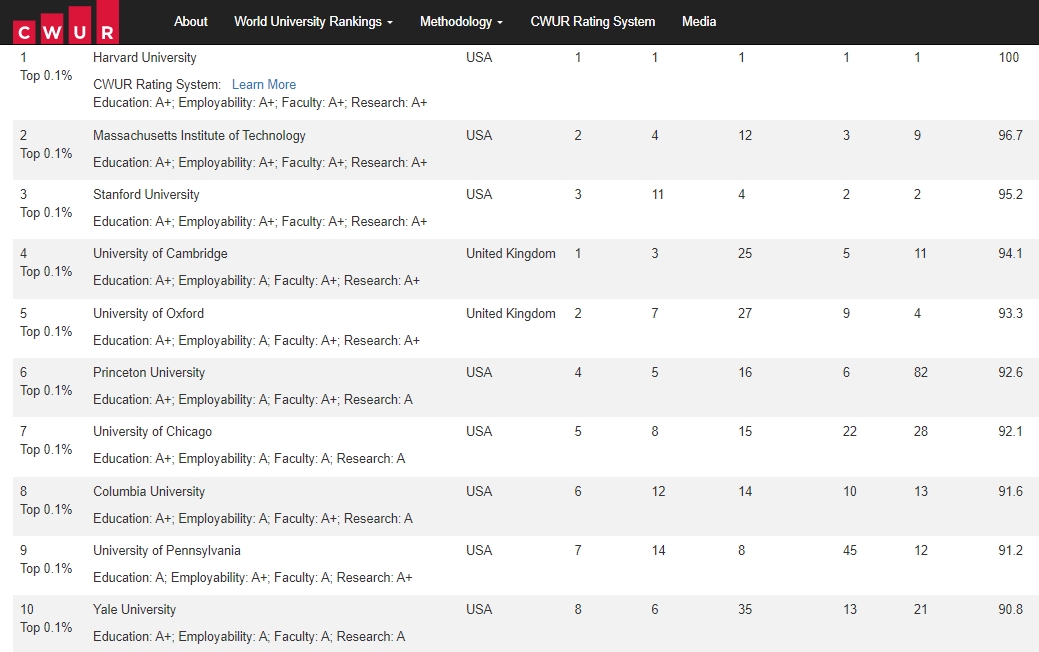
Task: Click Harvard's overall score of 100
Action: 1009,58
